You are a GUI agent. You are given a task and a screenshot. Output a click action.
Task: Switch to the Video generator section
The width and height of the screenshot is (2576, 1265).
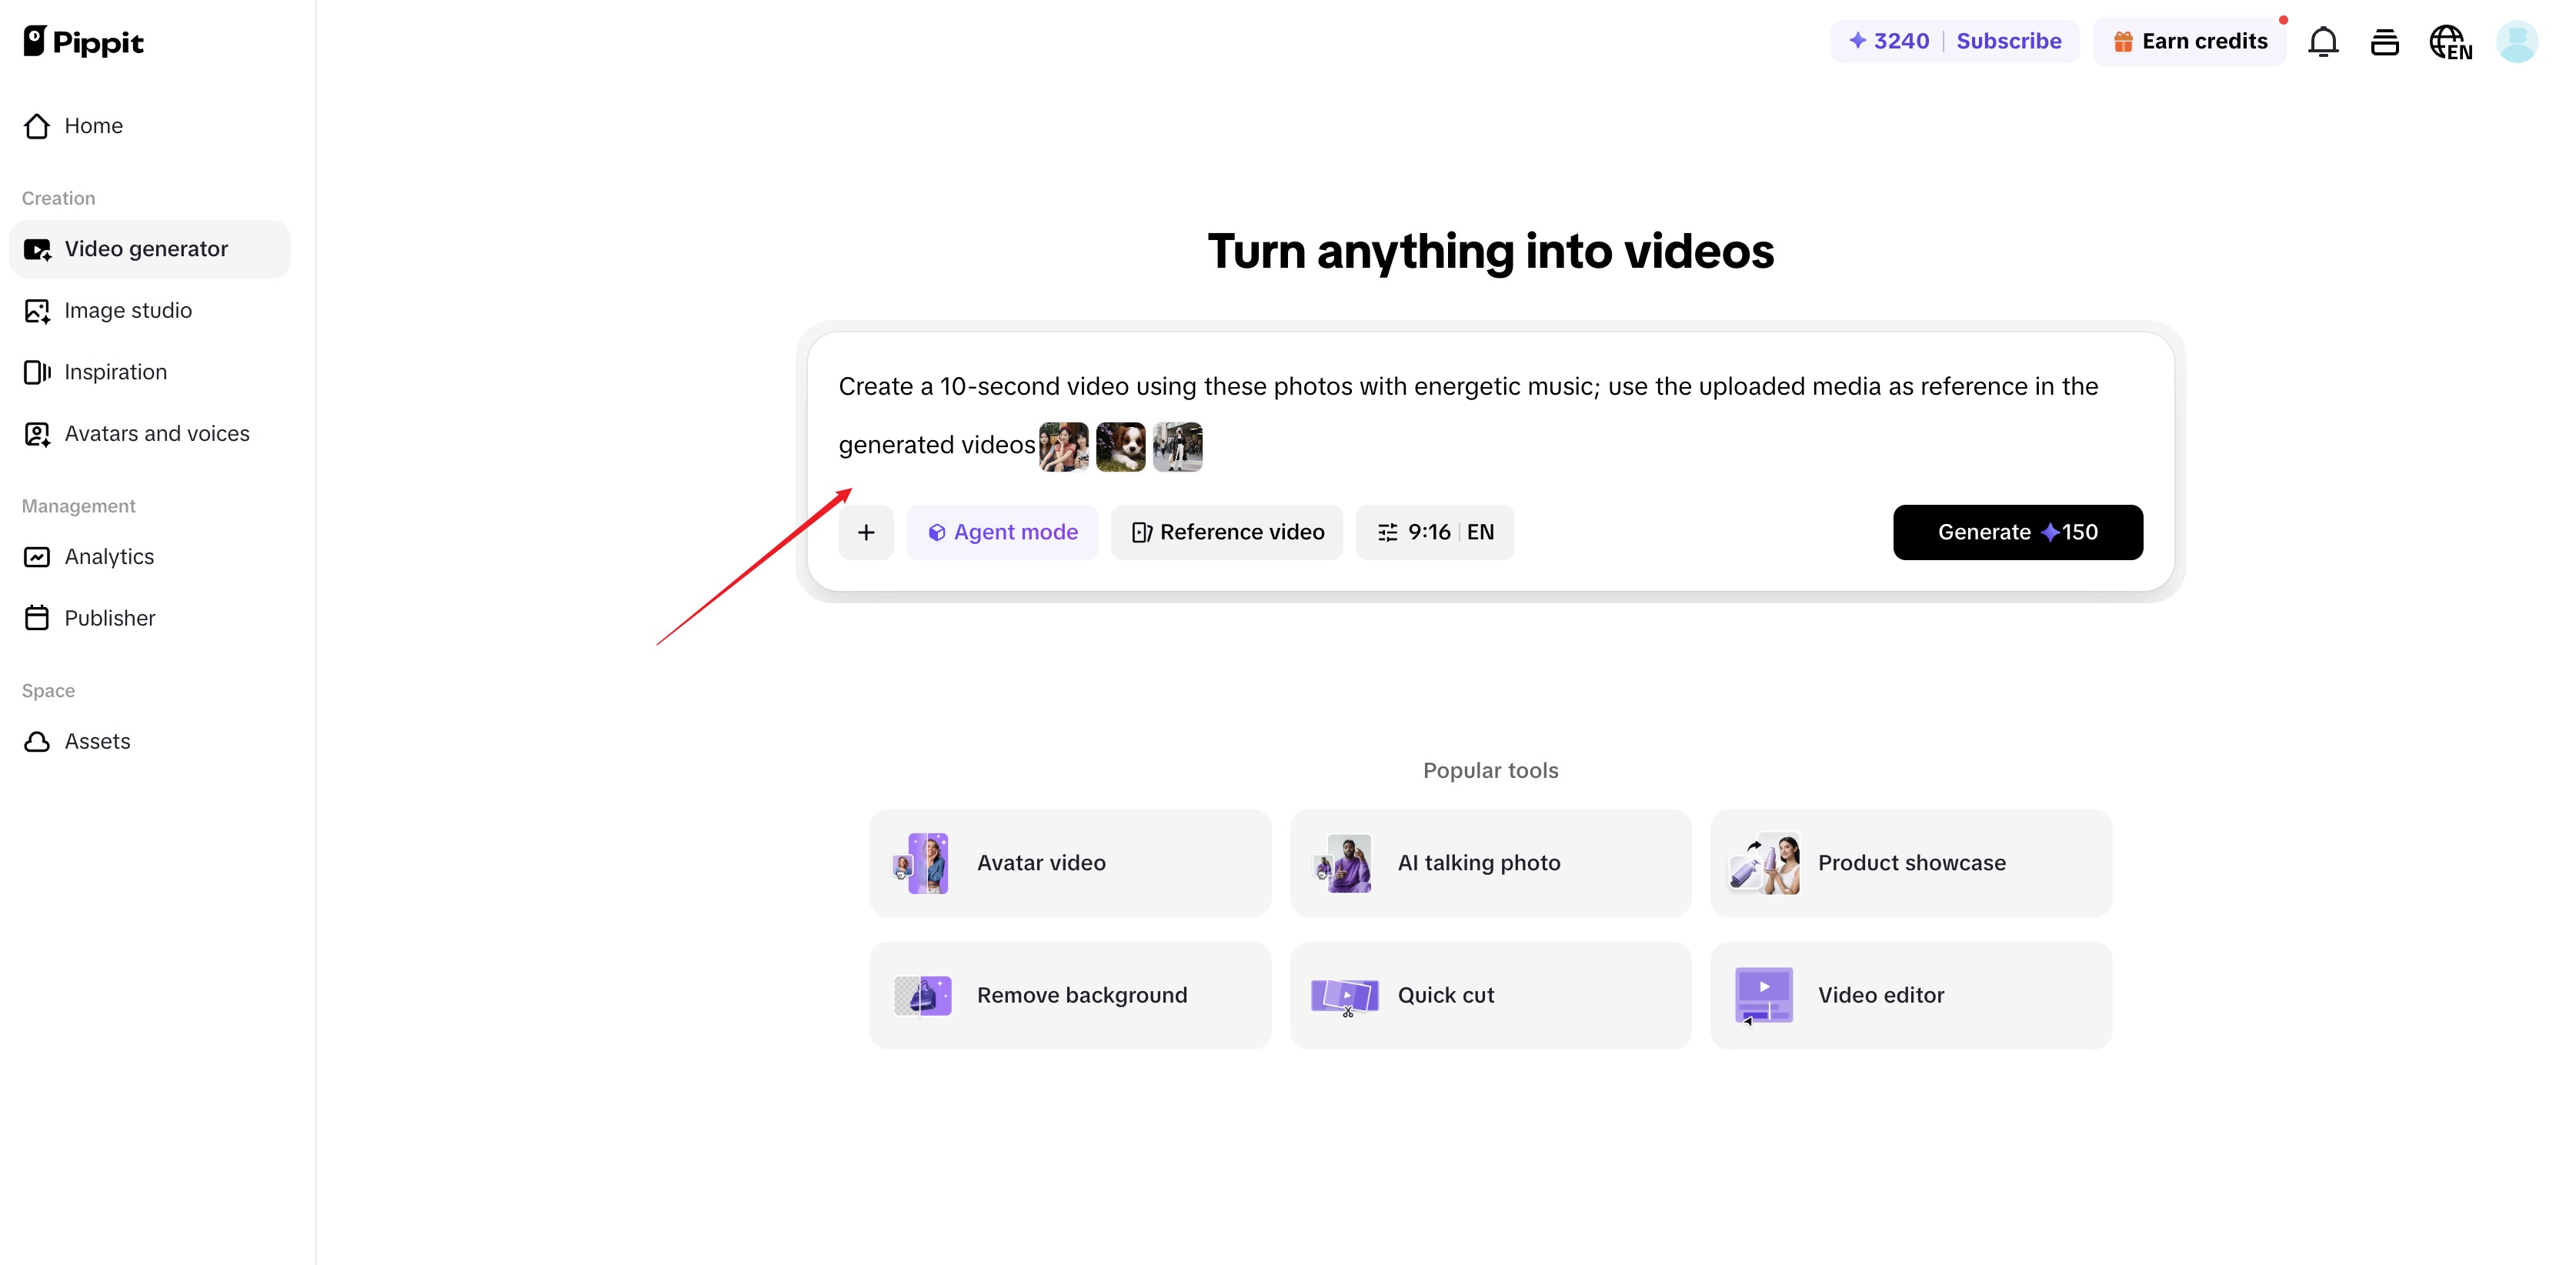pyautogui.click(x=145, y=248)
